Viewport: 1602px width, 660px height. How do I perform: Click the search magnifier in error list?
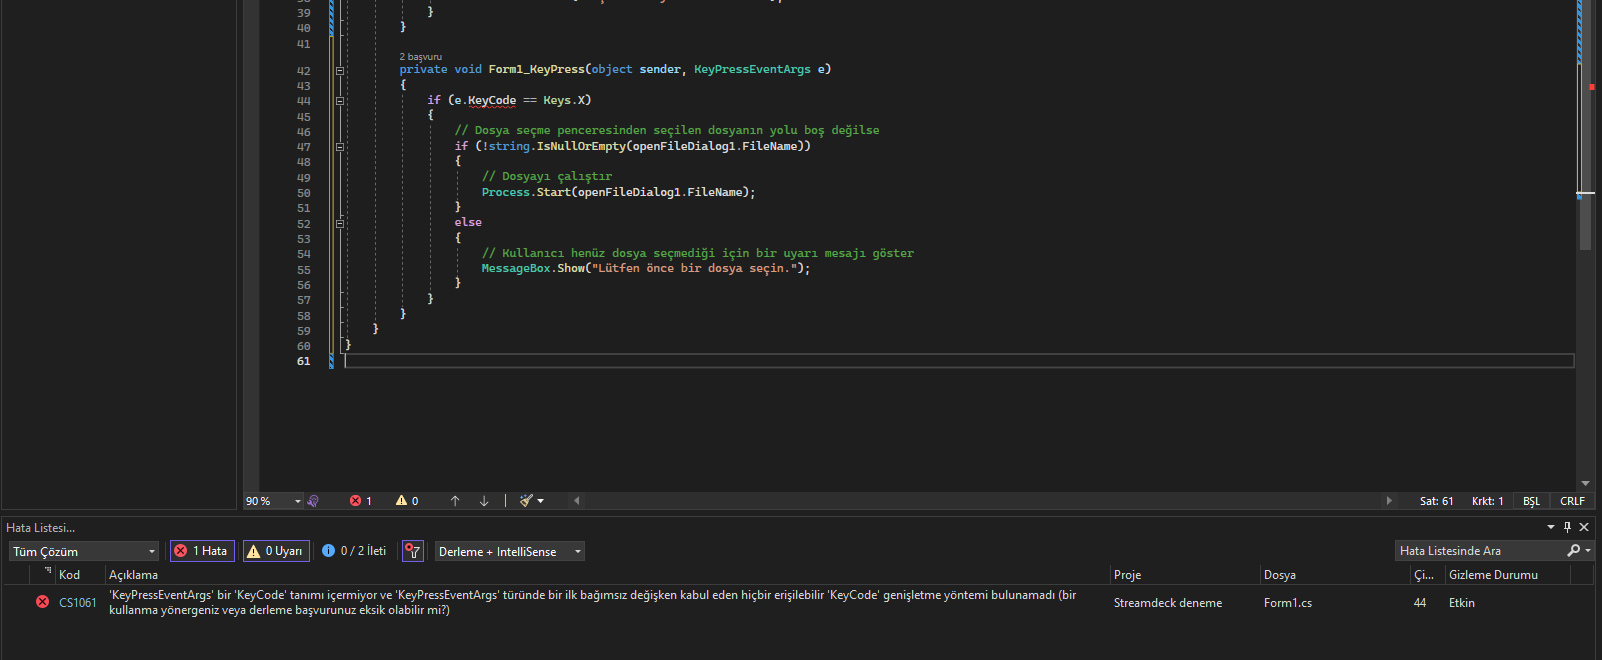click(x=1574, y=551)
